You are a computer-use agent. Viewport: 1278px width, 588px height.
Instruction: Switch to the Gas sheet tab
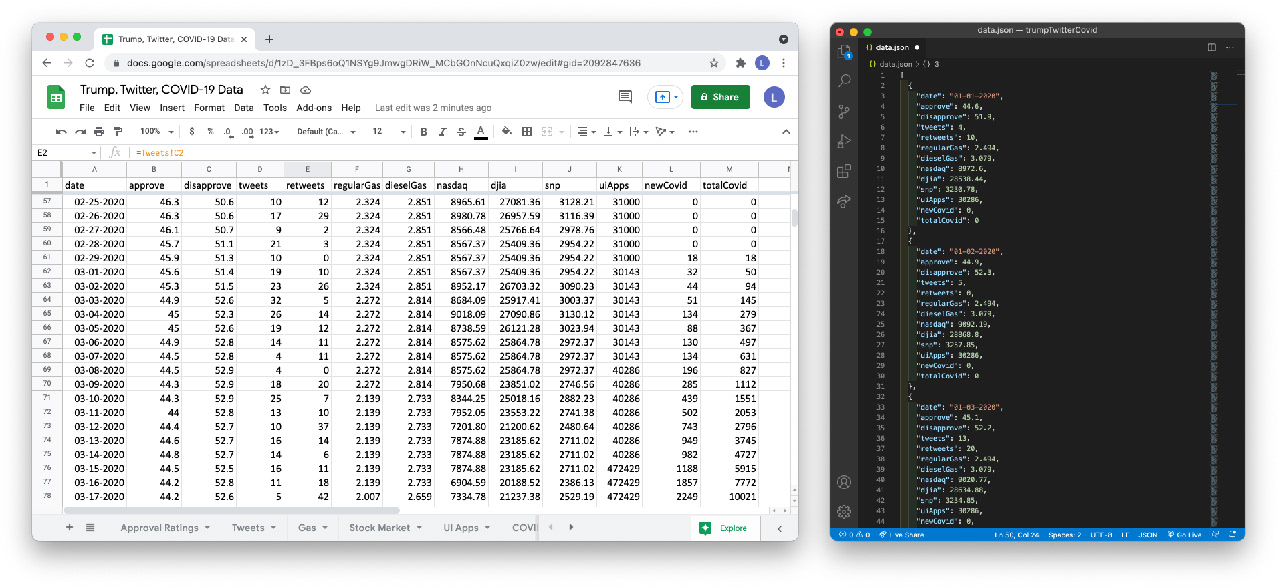tap(311, 527)
